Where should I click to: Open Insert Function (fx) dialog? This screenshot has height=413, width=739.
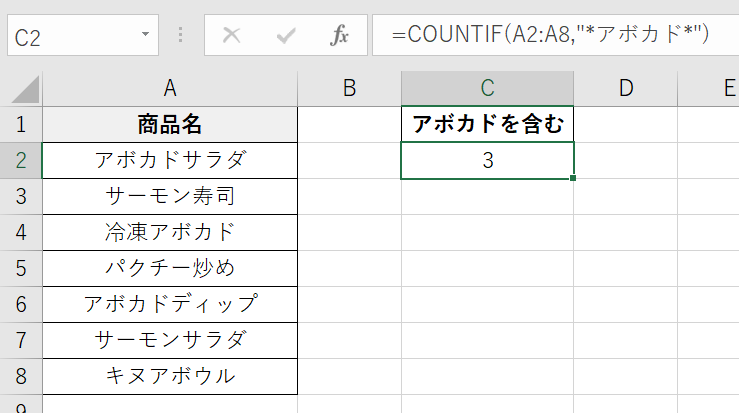click(x=340, y=35)
